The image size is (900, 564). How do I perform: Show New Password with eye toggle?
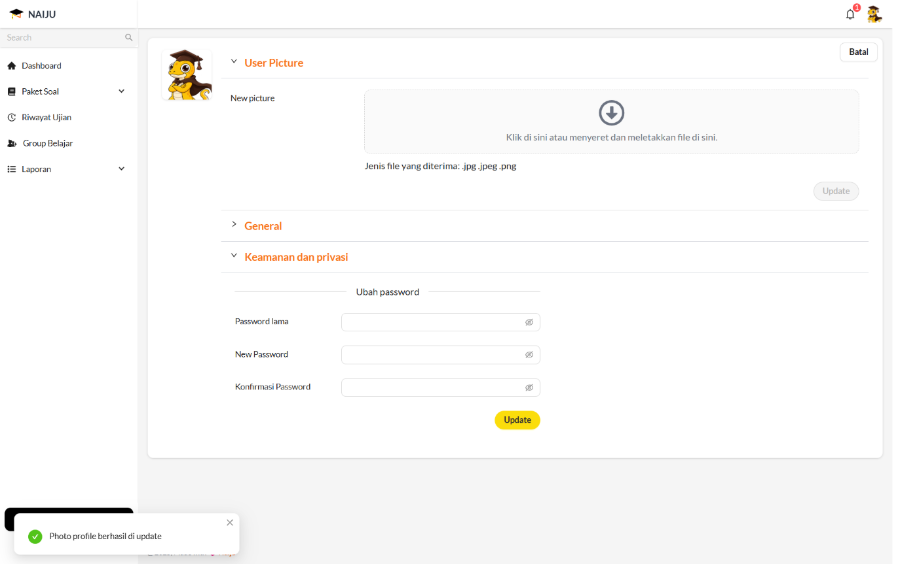(x=529, y=355)
